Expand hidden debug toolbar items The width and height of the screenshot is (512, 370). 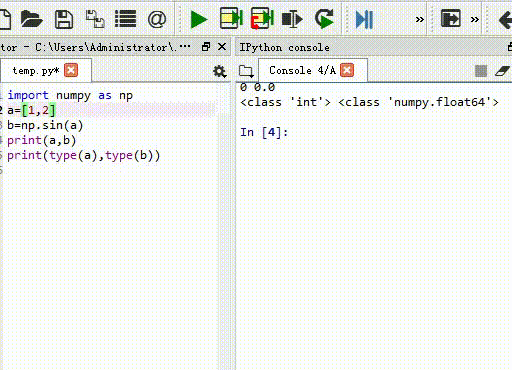tap(420, 19)
